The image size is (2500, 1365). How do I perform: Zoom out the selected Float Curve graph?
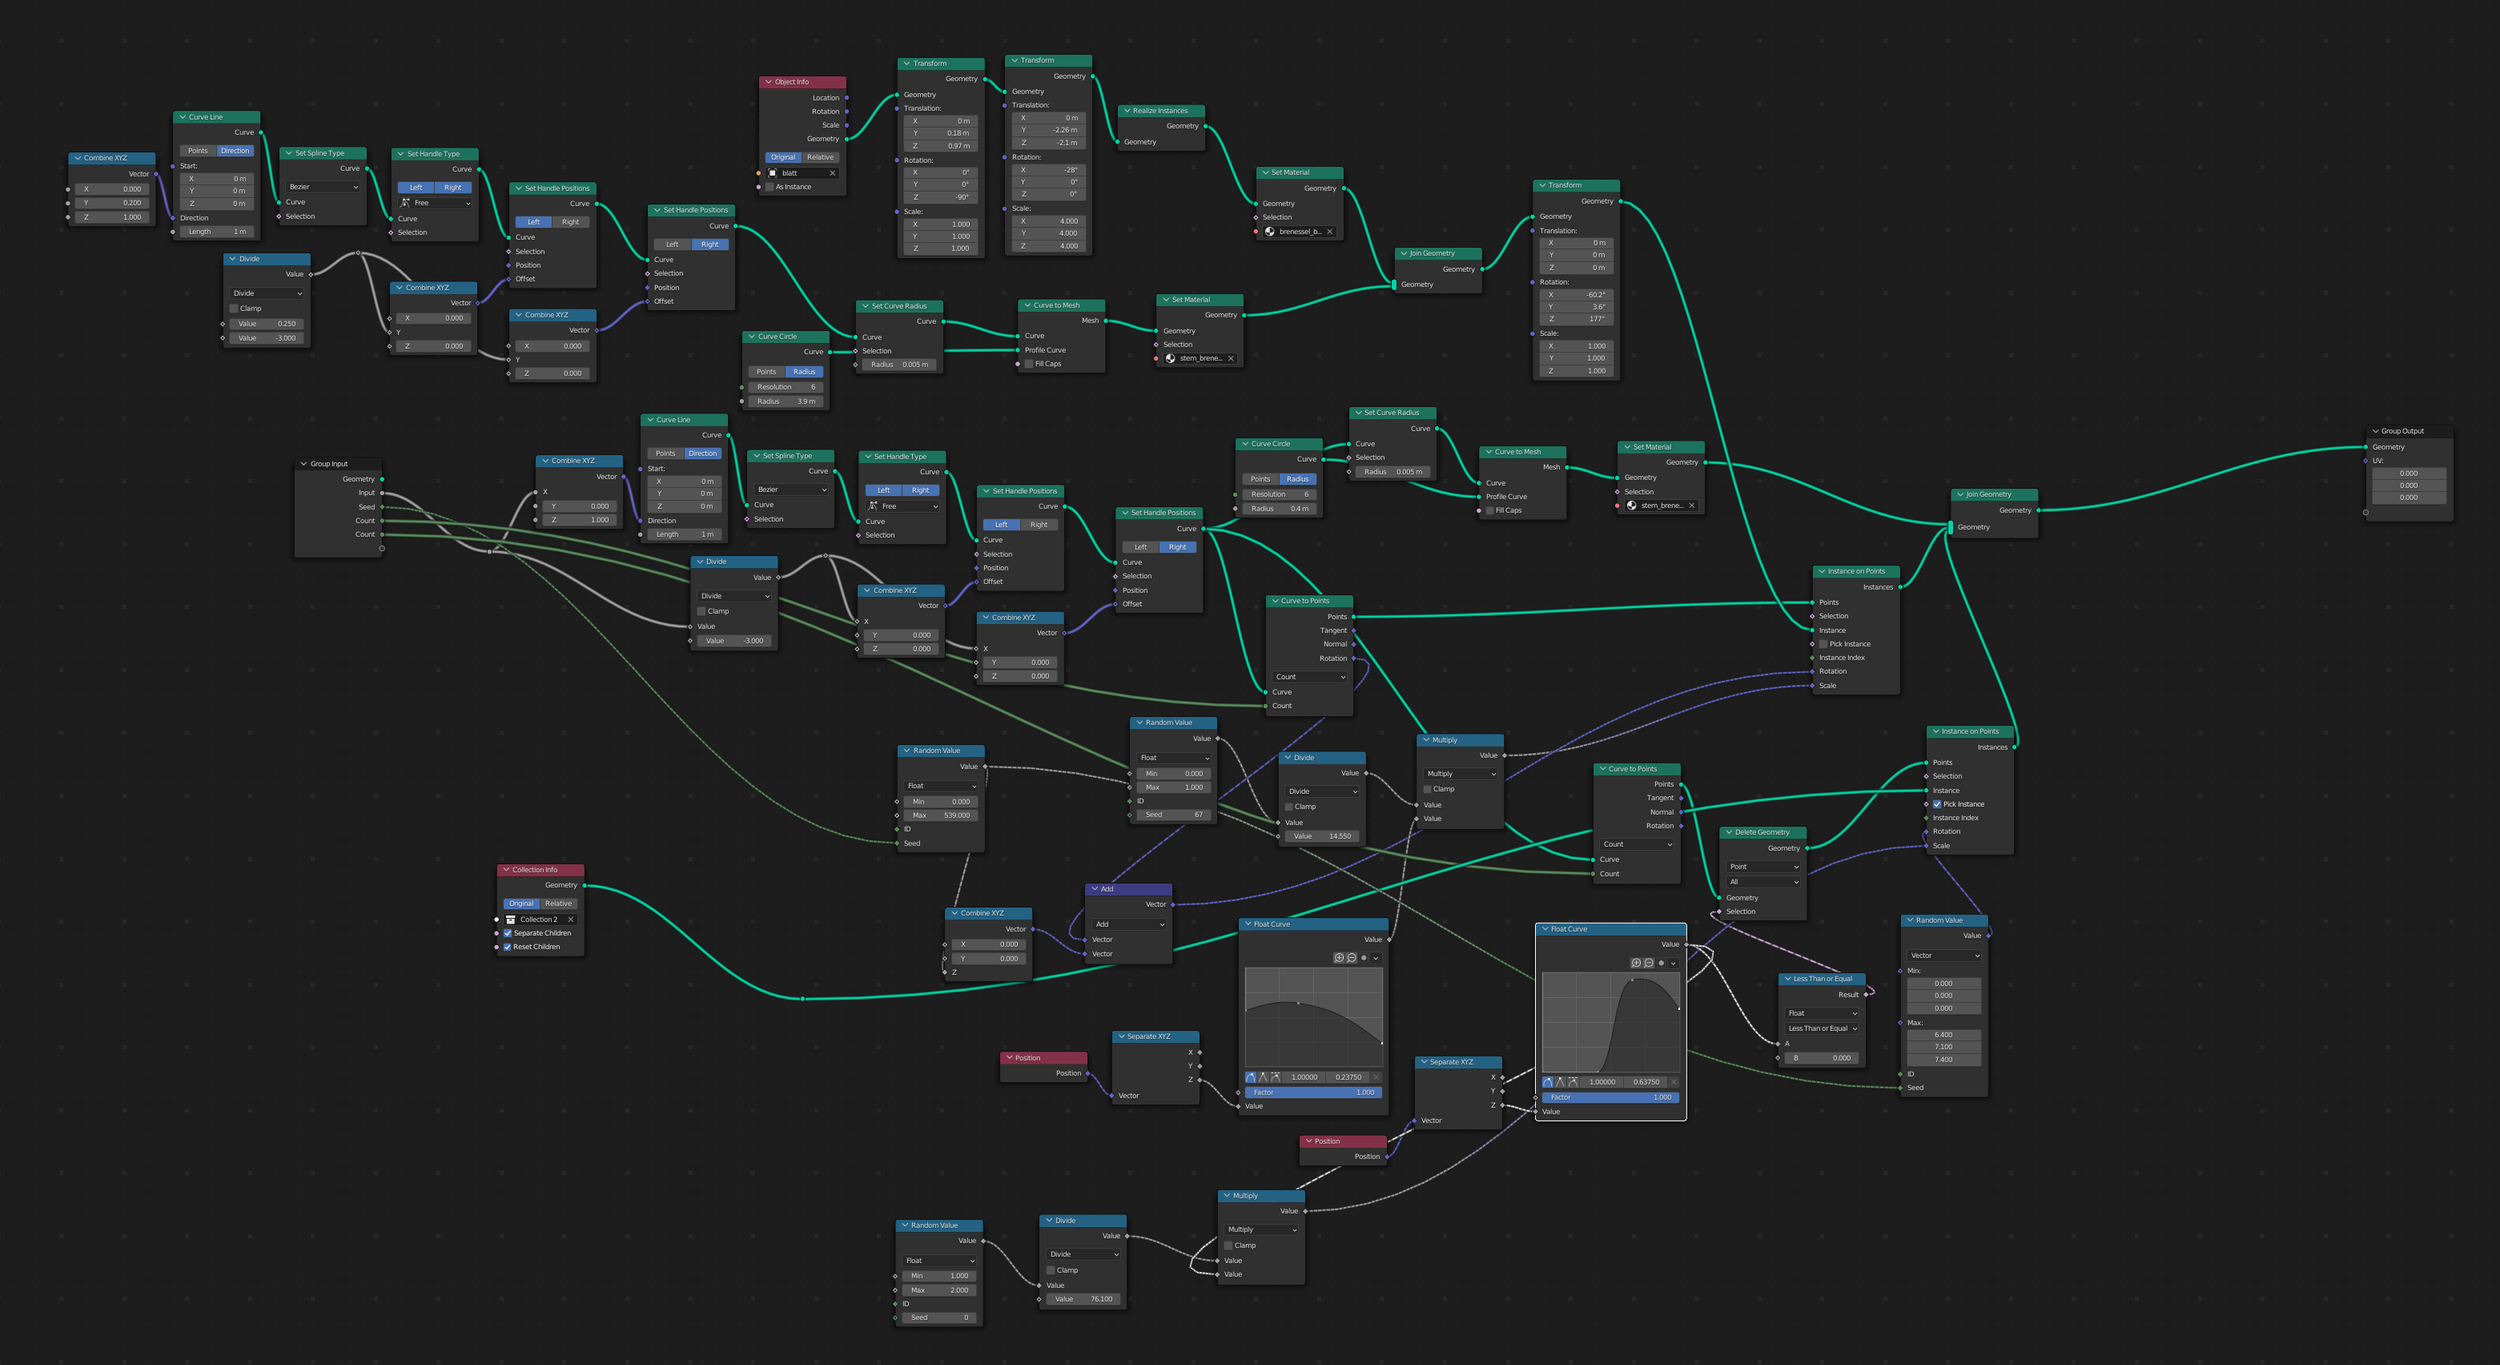pyautogui.click(x=1648, y=963)
